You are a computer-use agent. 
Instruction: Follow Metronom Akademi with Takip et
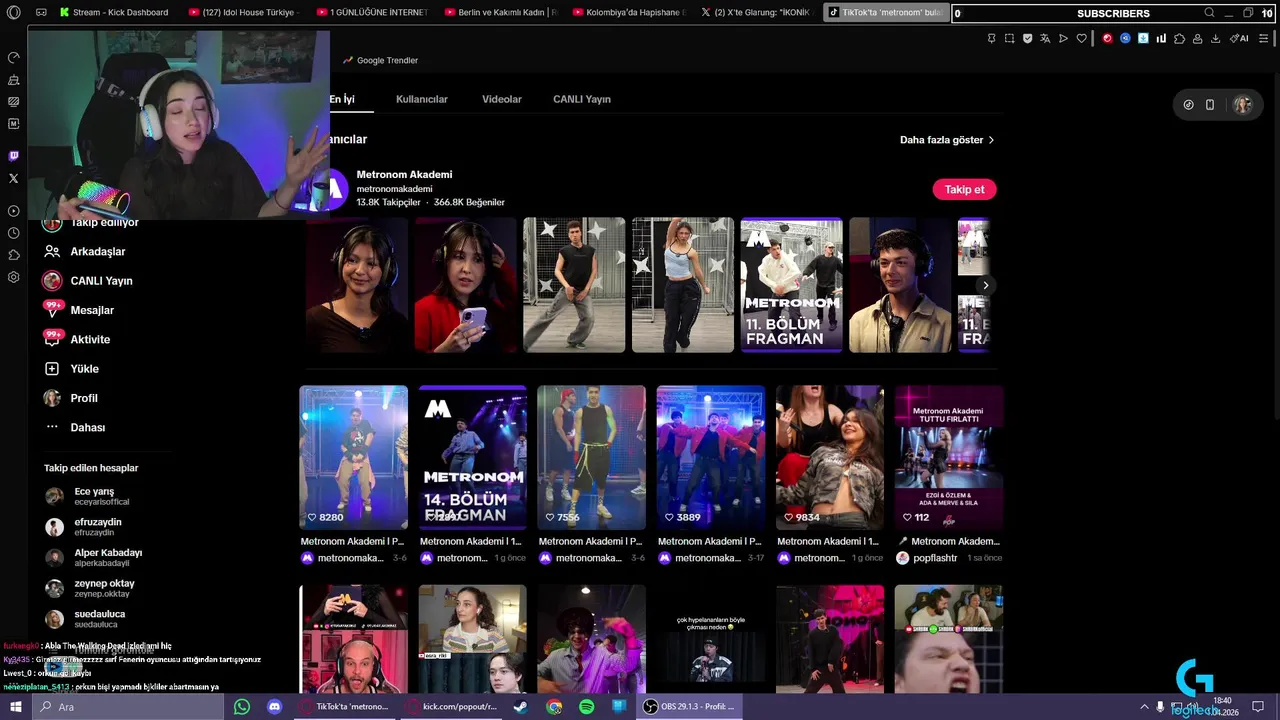click(964, 189)
